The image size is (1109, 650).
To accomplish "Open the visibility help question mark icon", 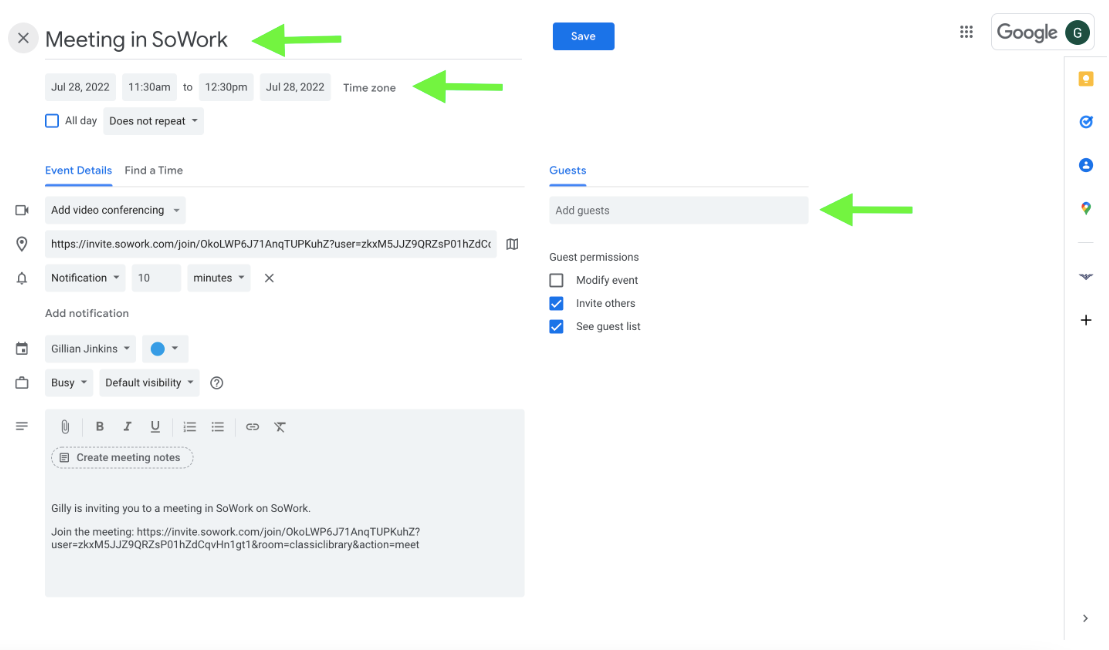I will pyautogui.click(x=217, y=383).
